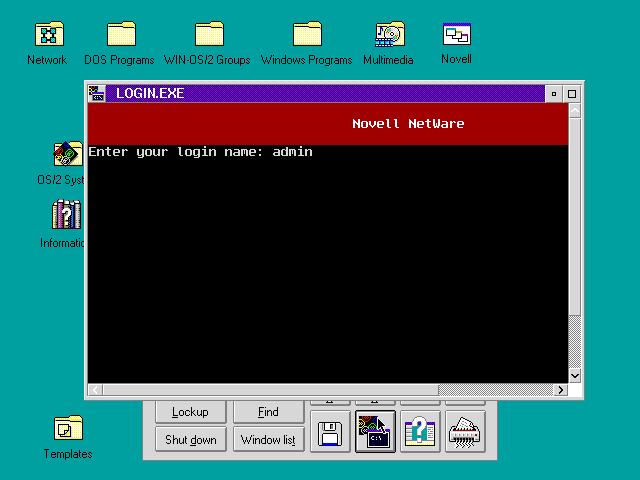This screenshot has height=480, width=640.
Task: Open drawer above command prompt icon
Action: 375,402
